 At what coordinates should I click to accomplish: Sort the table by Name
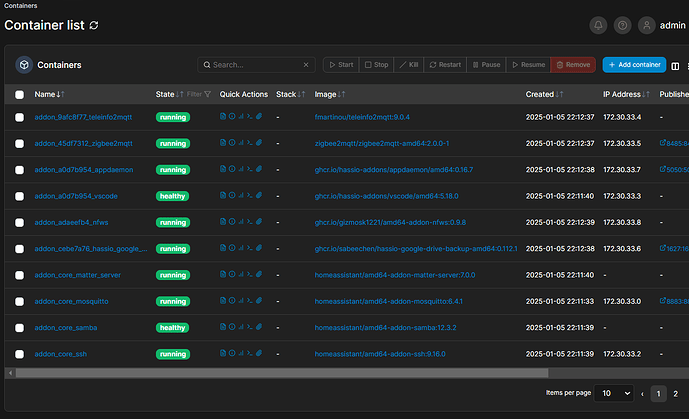pyautogui.click(x=49, y=94)
